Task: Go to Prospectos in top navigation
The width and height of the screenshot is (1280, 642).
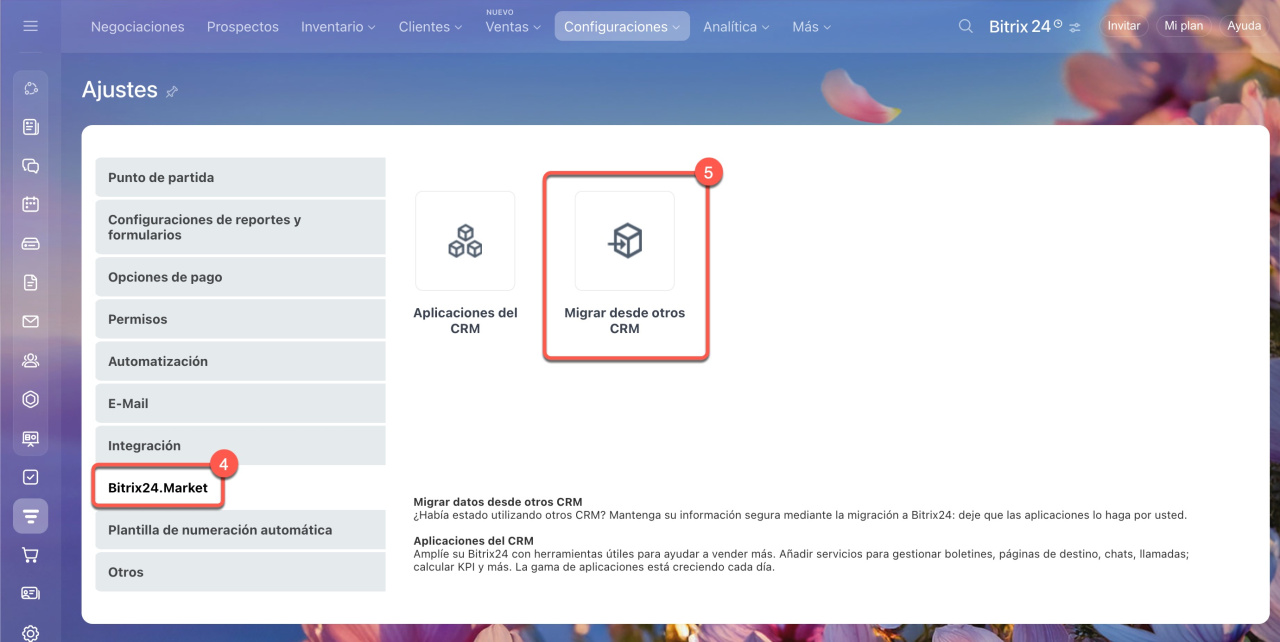Action: click(x=243, y=27)
